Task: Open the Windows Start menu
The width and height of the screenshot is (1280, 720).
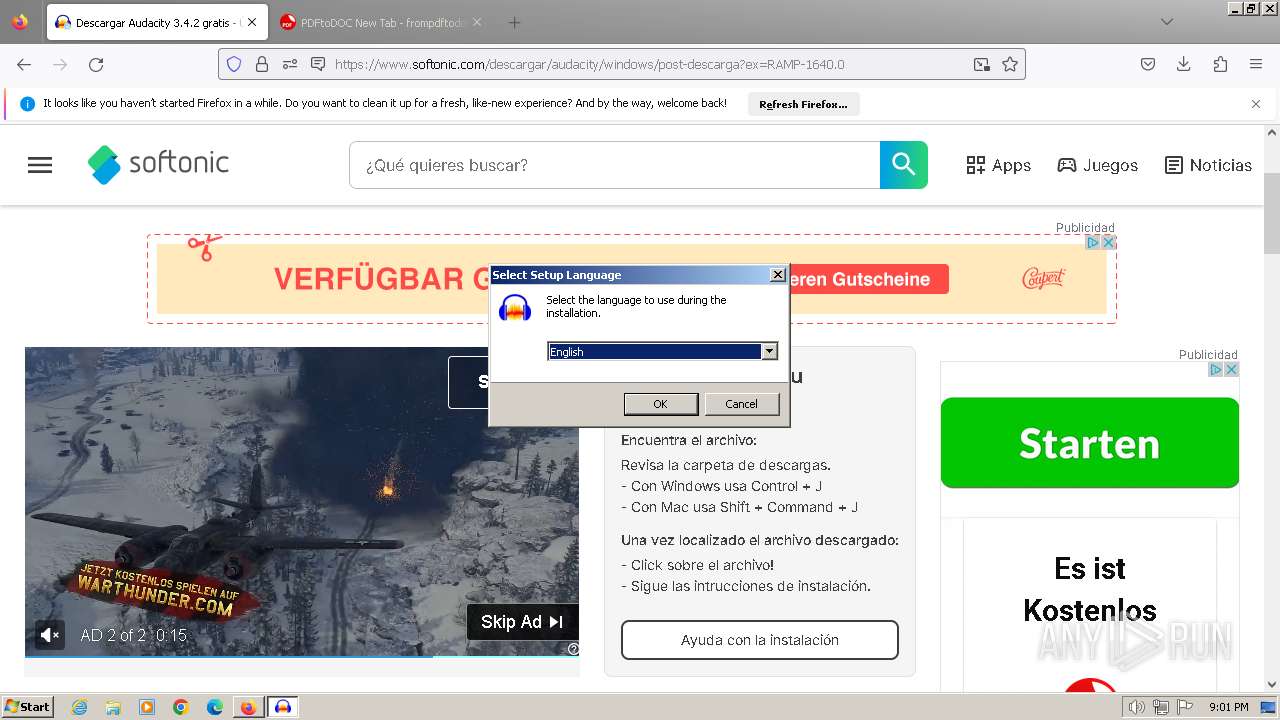Action: pos(27,706)
